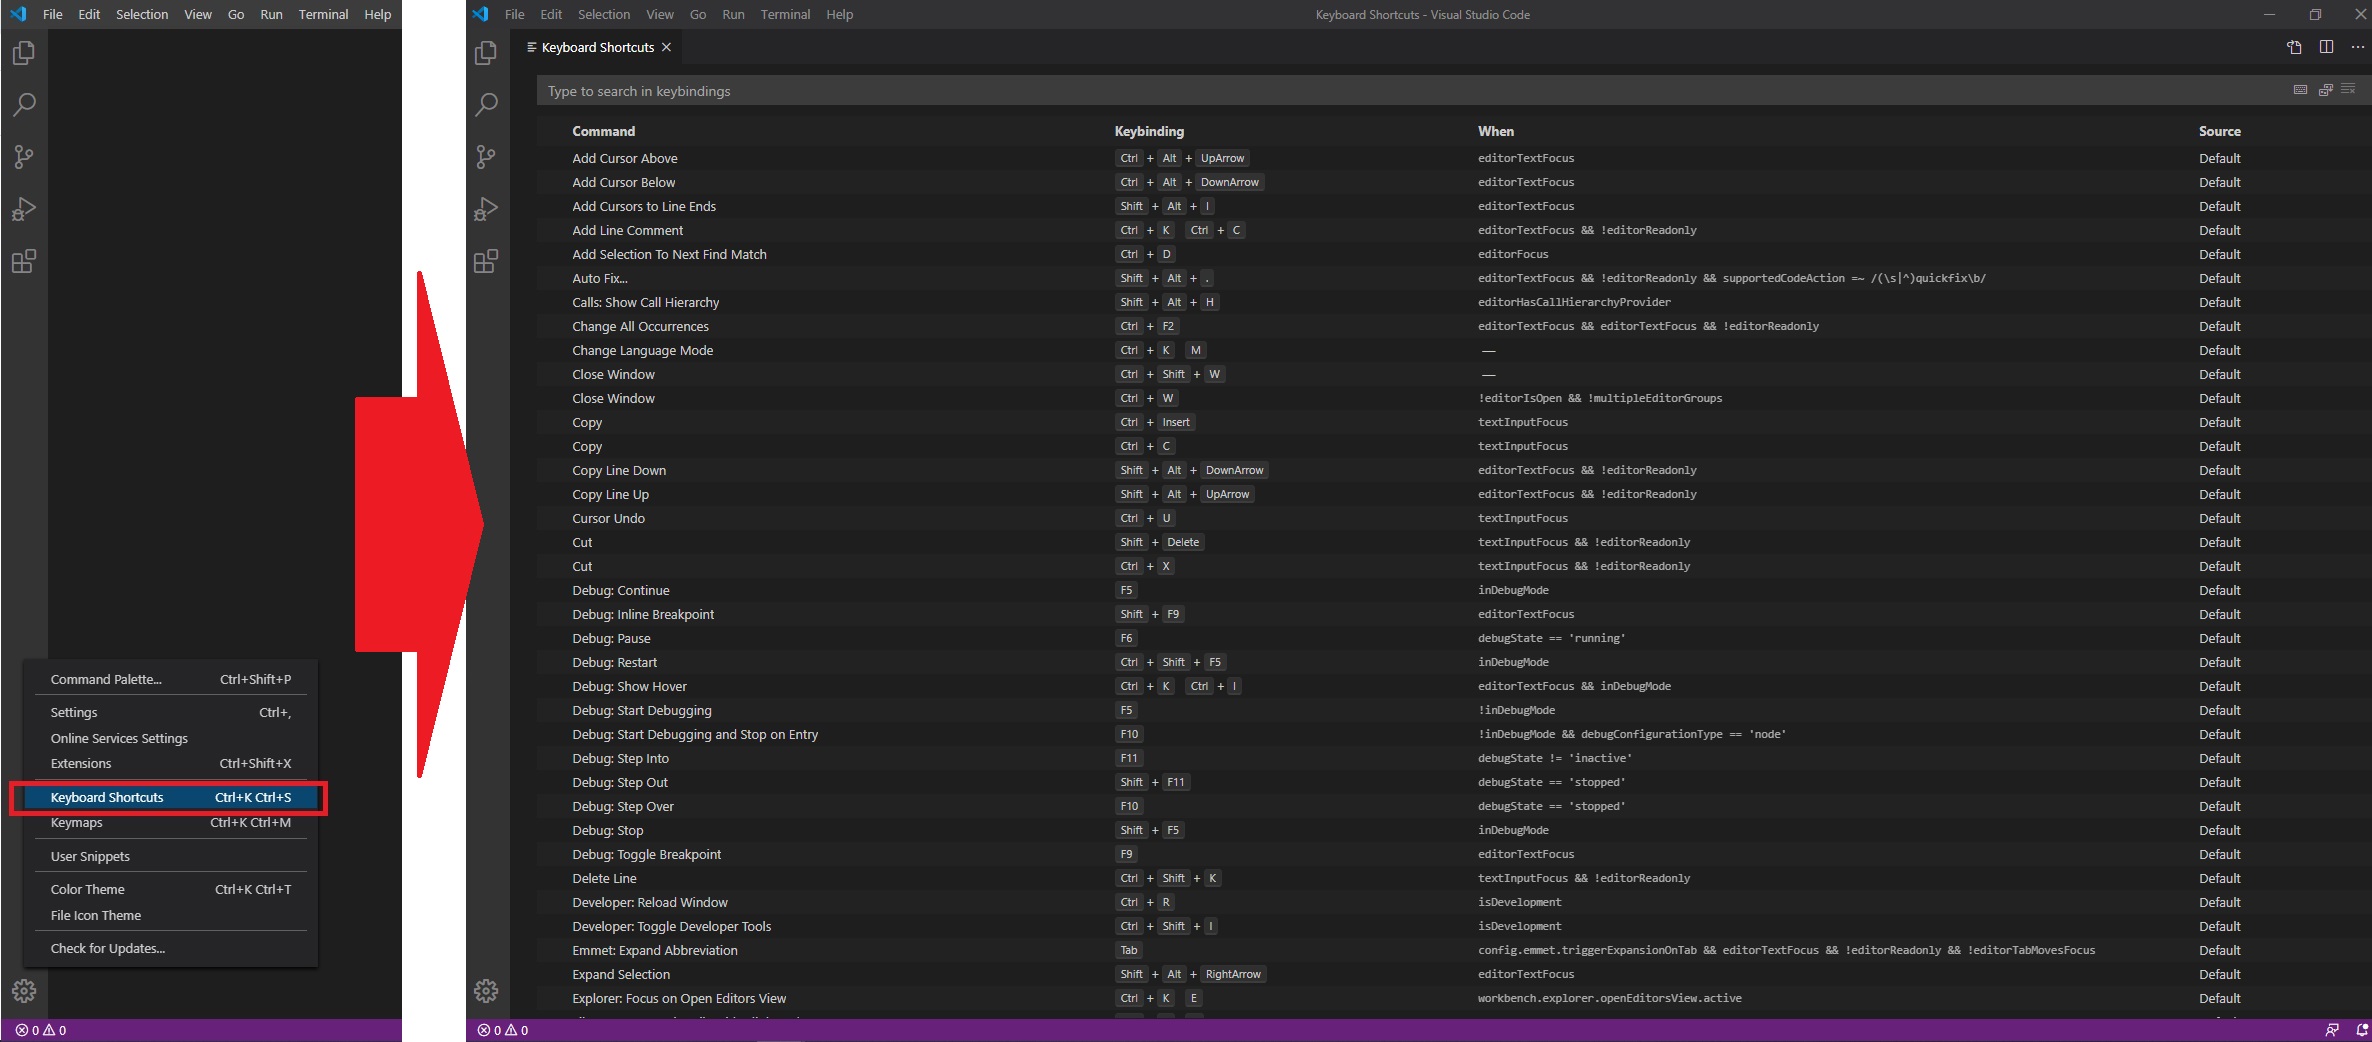The height and width of the screenshot is (1042, 2372).
Task: Choose Keymaps from the gear menu
Action: point(171,822)
